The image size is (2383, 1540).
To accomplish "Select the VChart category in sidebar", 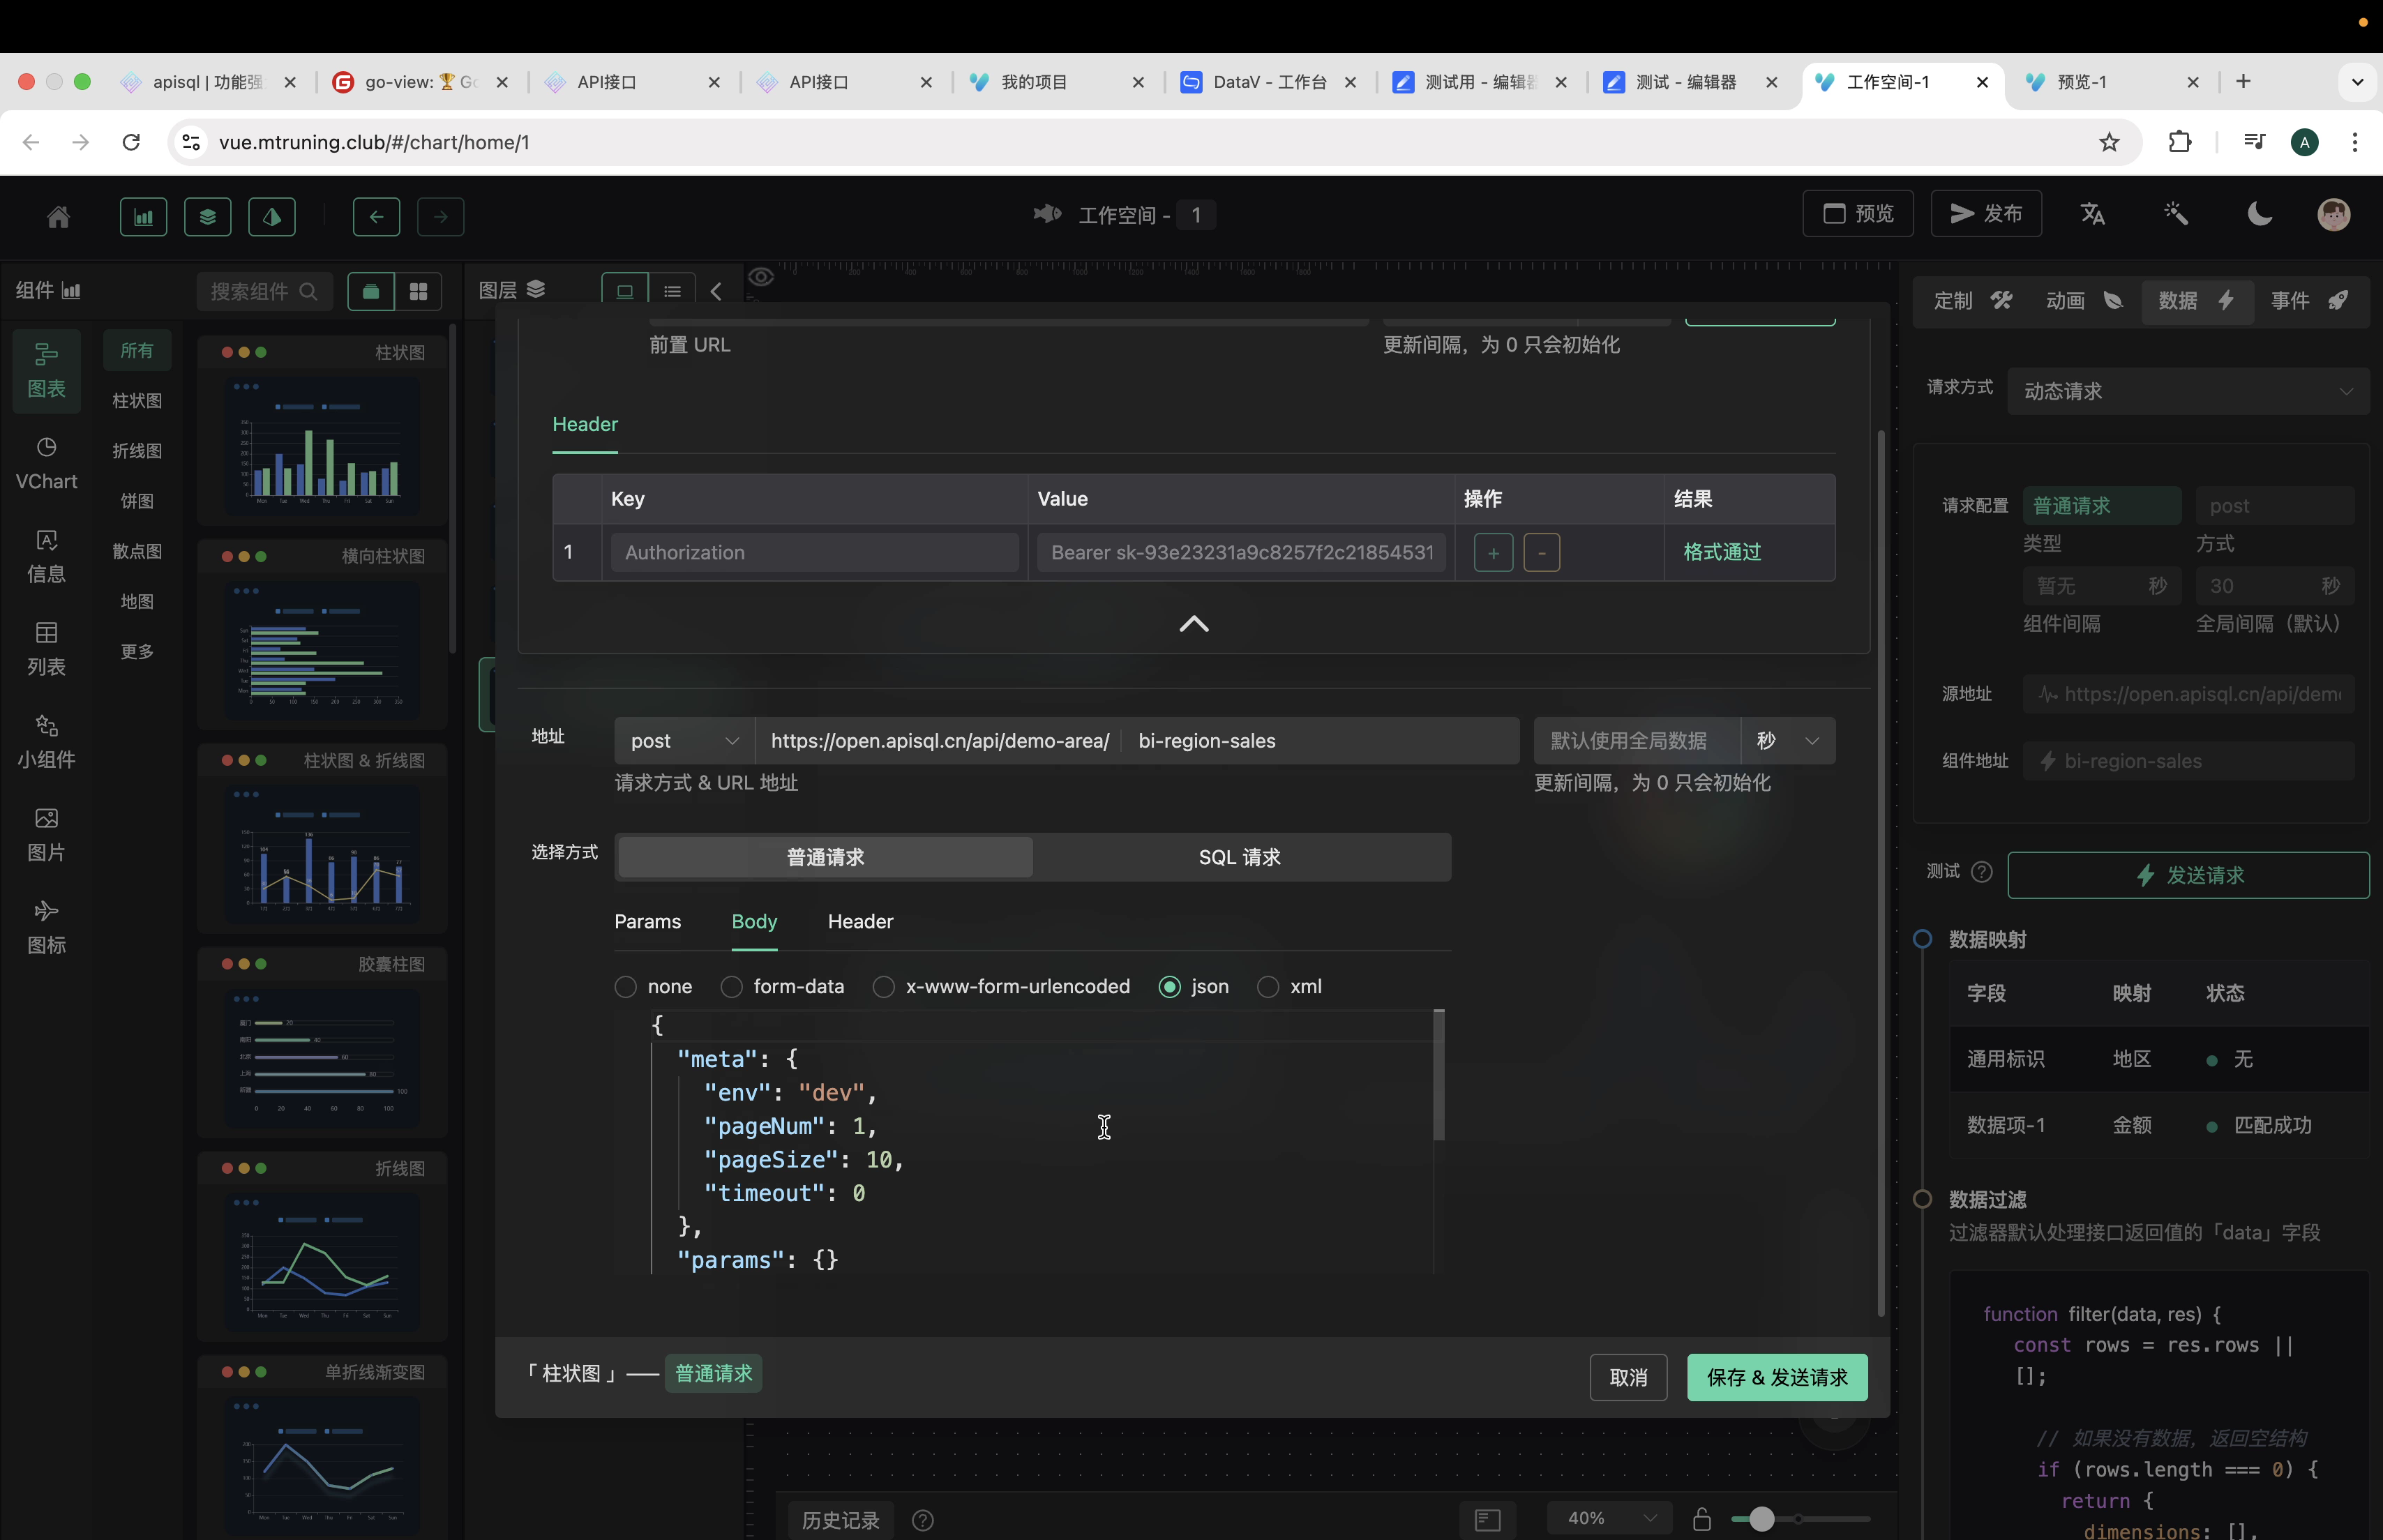I will pyautogui.click(x=46, y=462).
